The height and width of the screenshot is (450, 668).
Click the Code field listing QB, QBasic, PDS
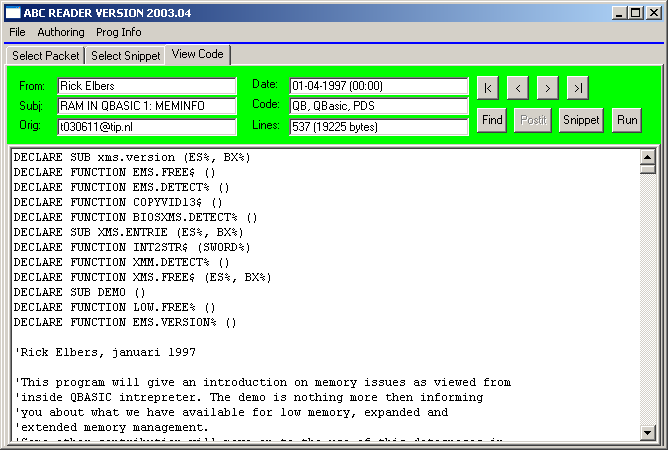pyautogui.click(x=378, y=106)
